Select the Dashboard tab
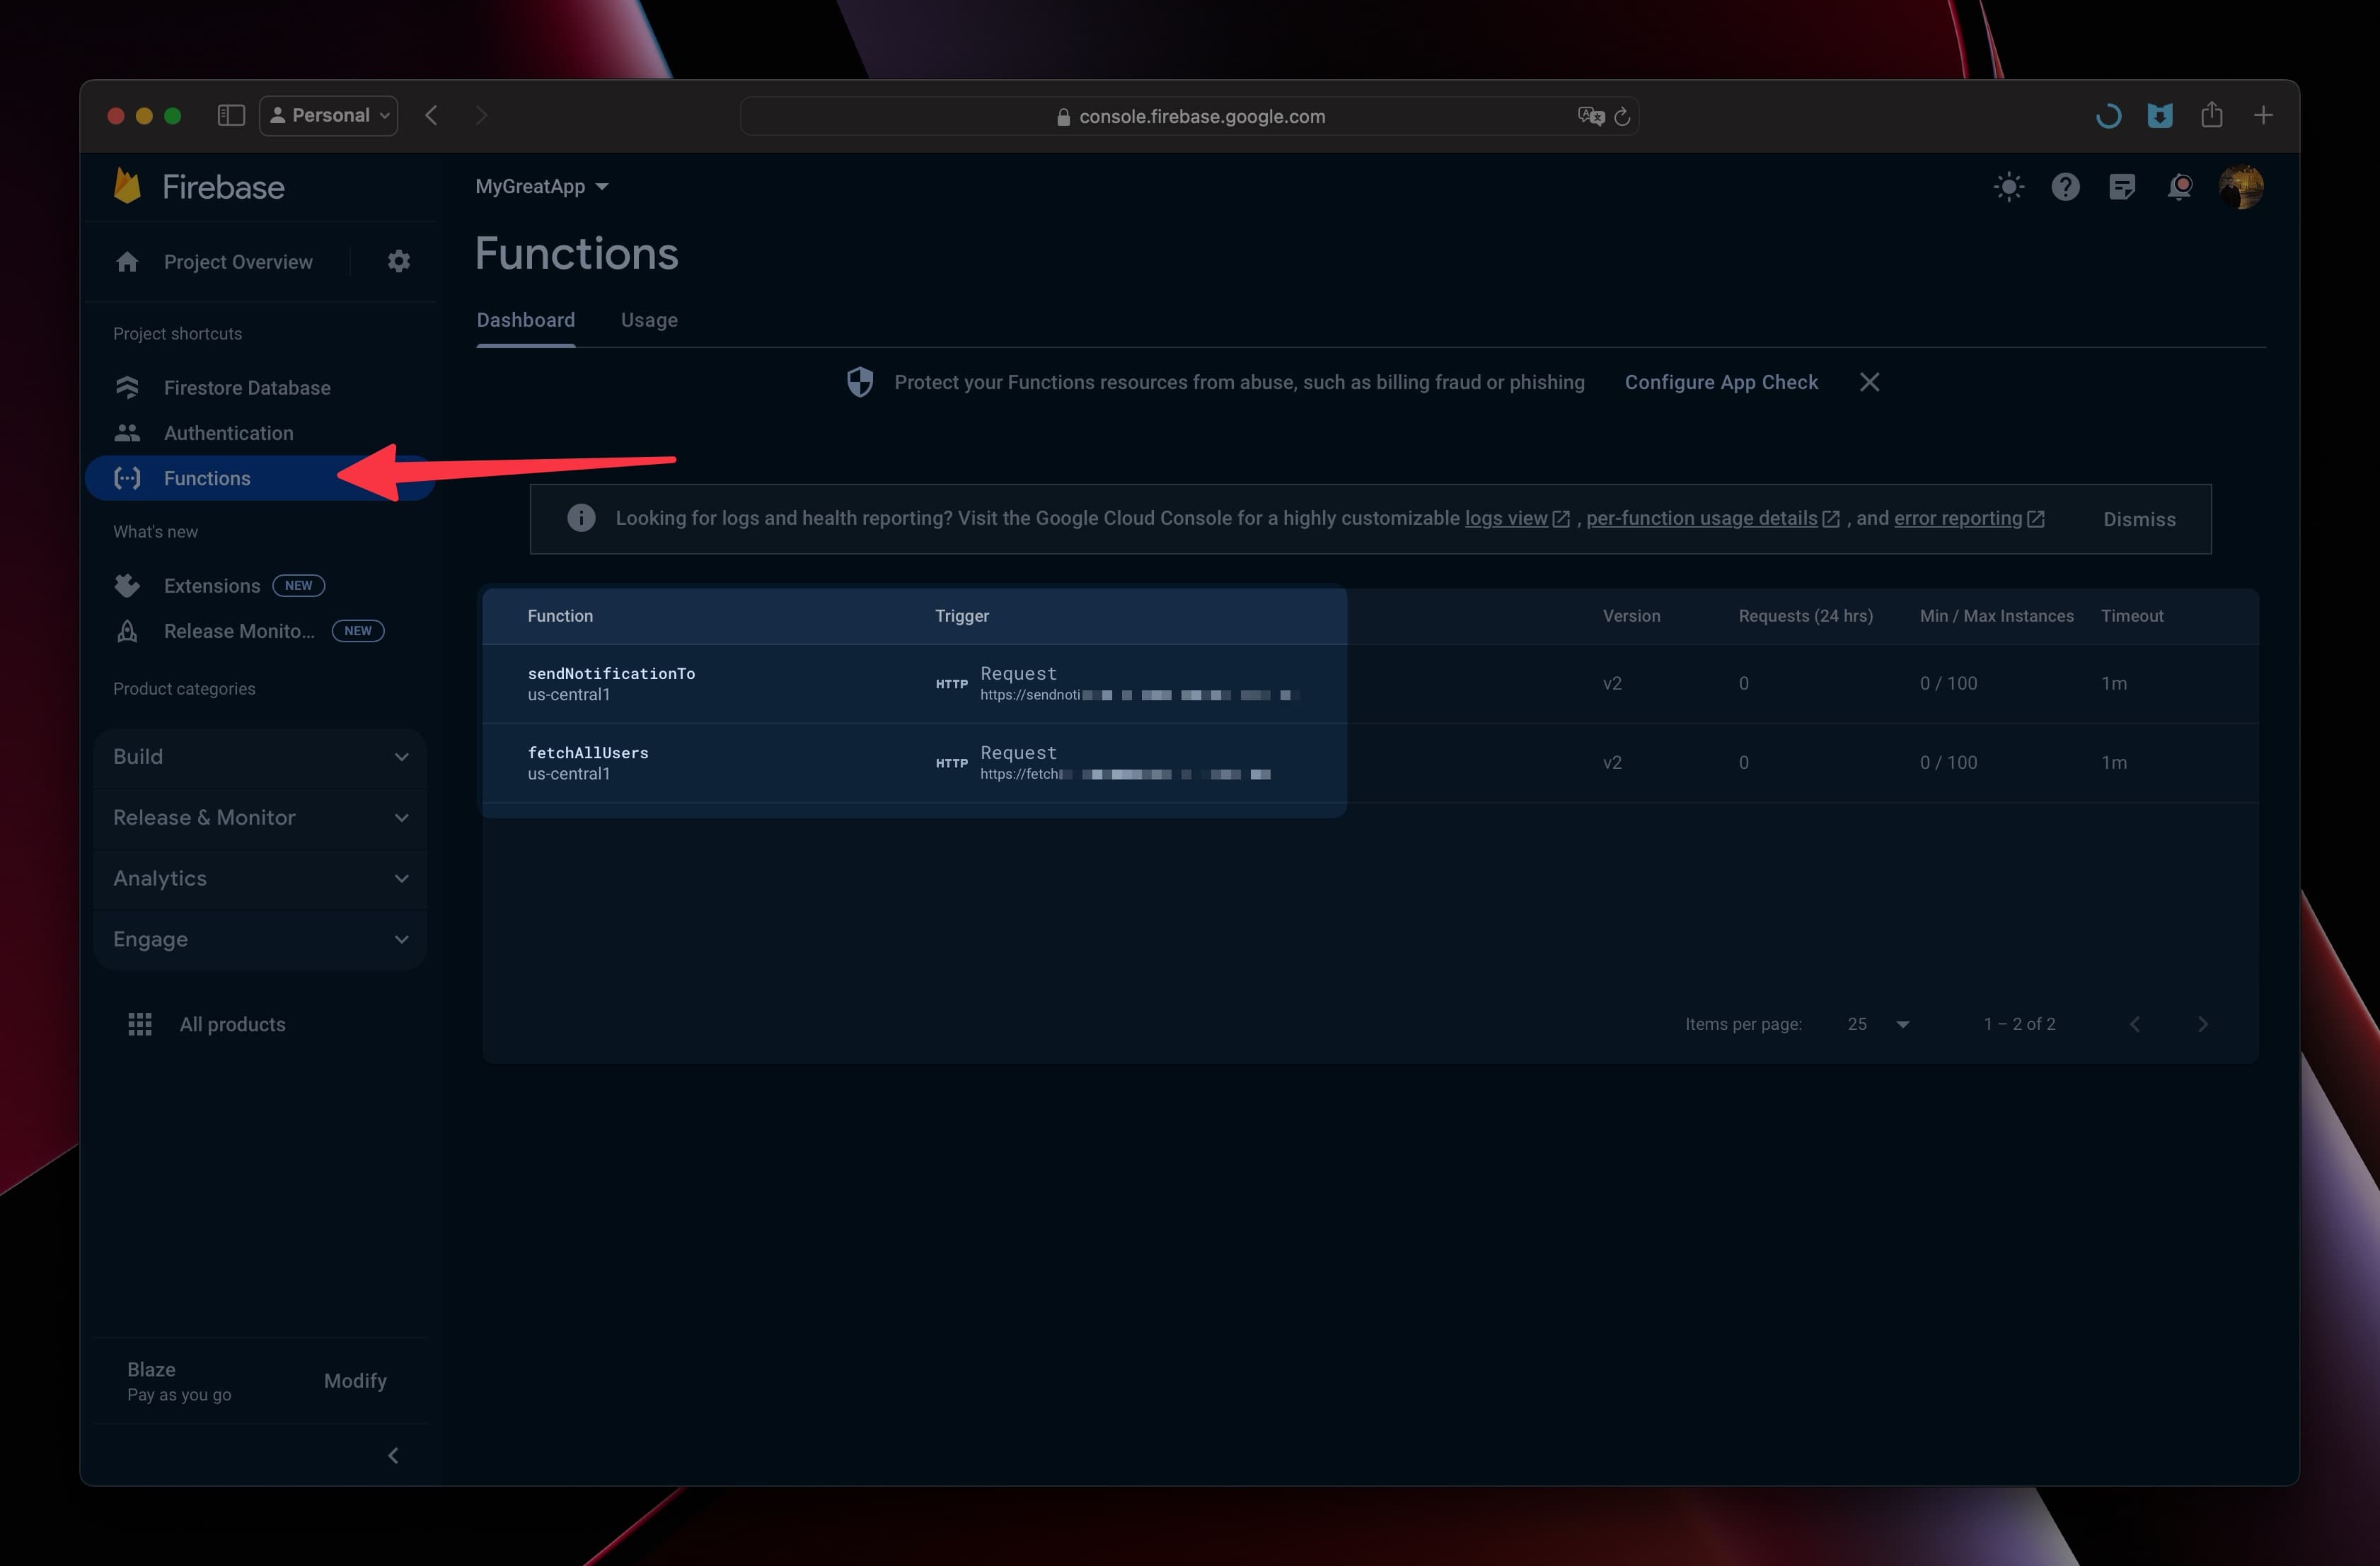This screenshot has height=1566, width=2380. [526, 320]
